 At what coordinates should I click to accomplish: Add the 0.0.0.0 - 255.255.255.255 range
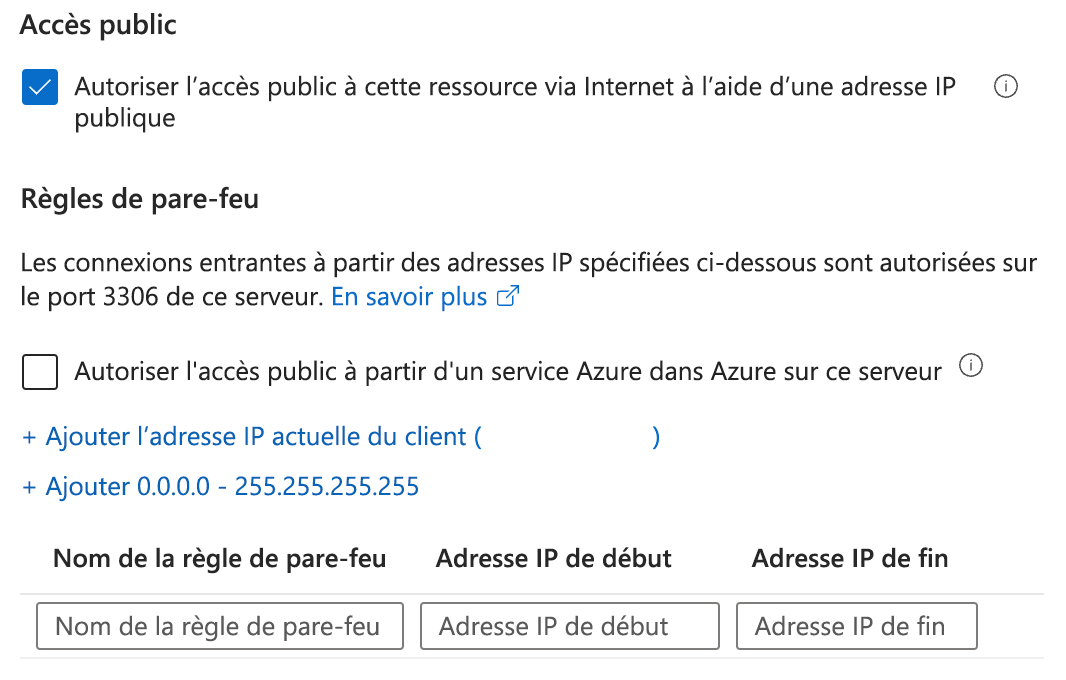(x=232, y=487)
